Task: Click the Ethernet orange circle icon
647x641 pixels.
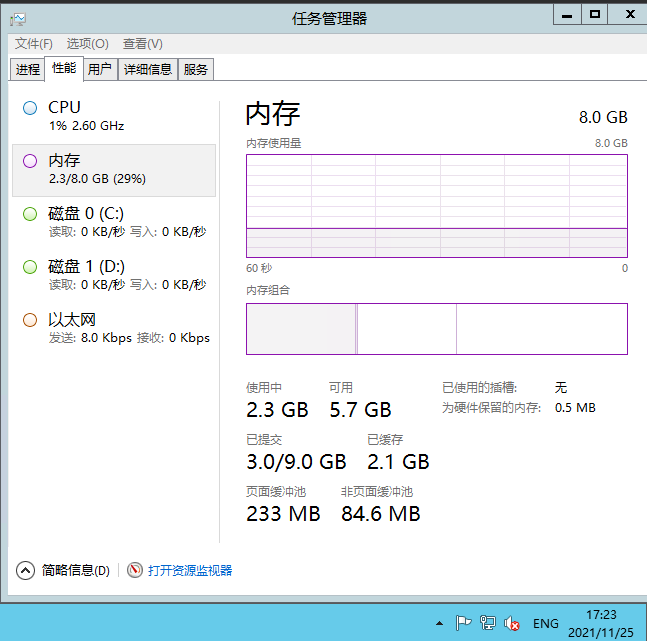Action: pos(30,319)
